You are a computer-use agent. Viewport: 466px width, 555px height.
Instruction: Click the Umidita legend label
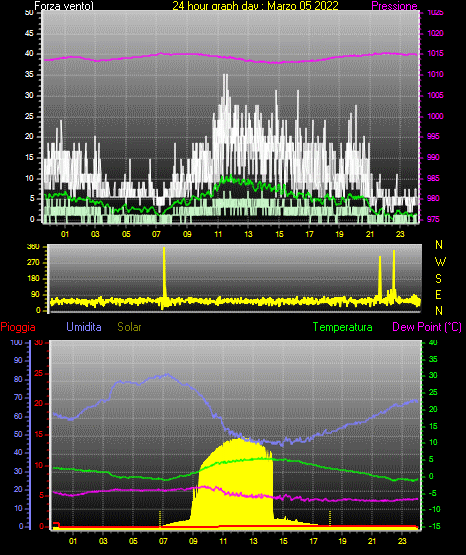(84, 327)
